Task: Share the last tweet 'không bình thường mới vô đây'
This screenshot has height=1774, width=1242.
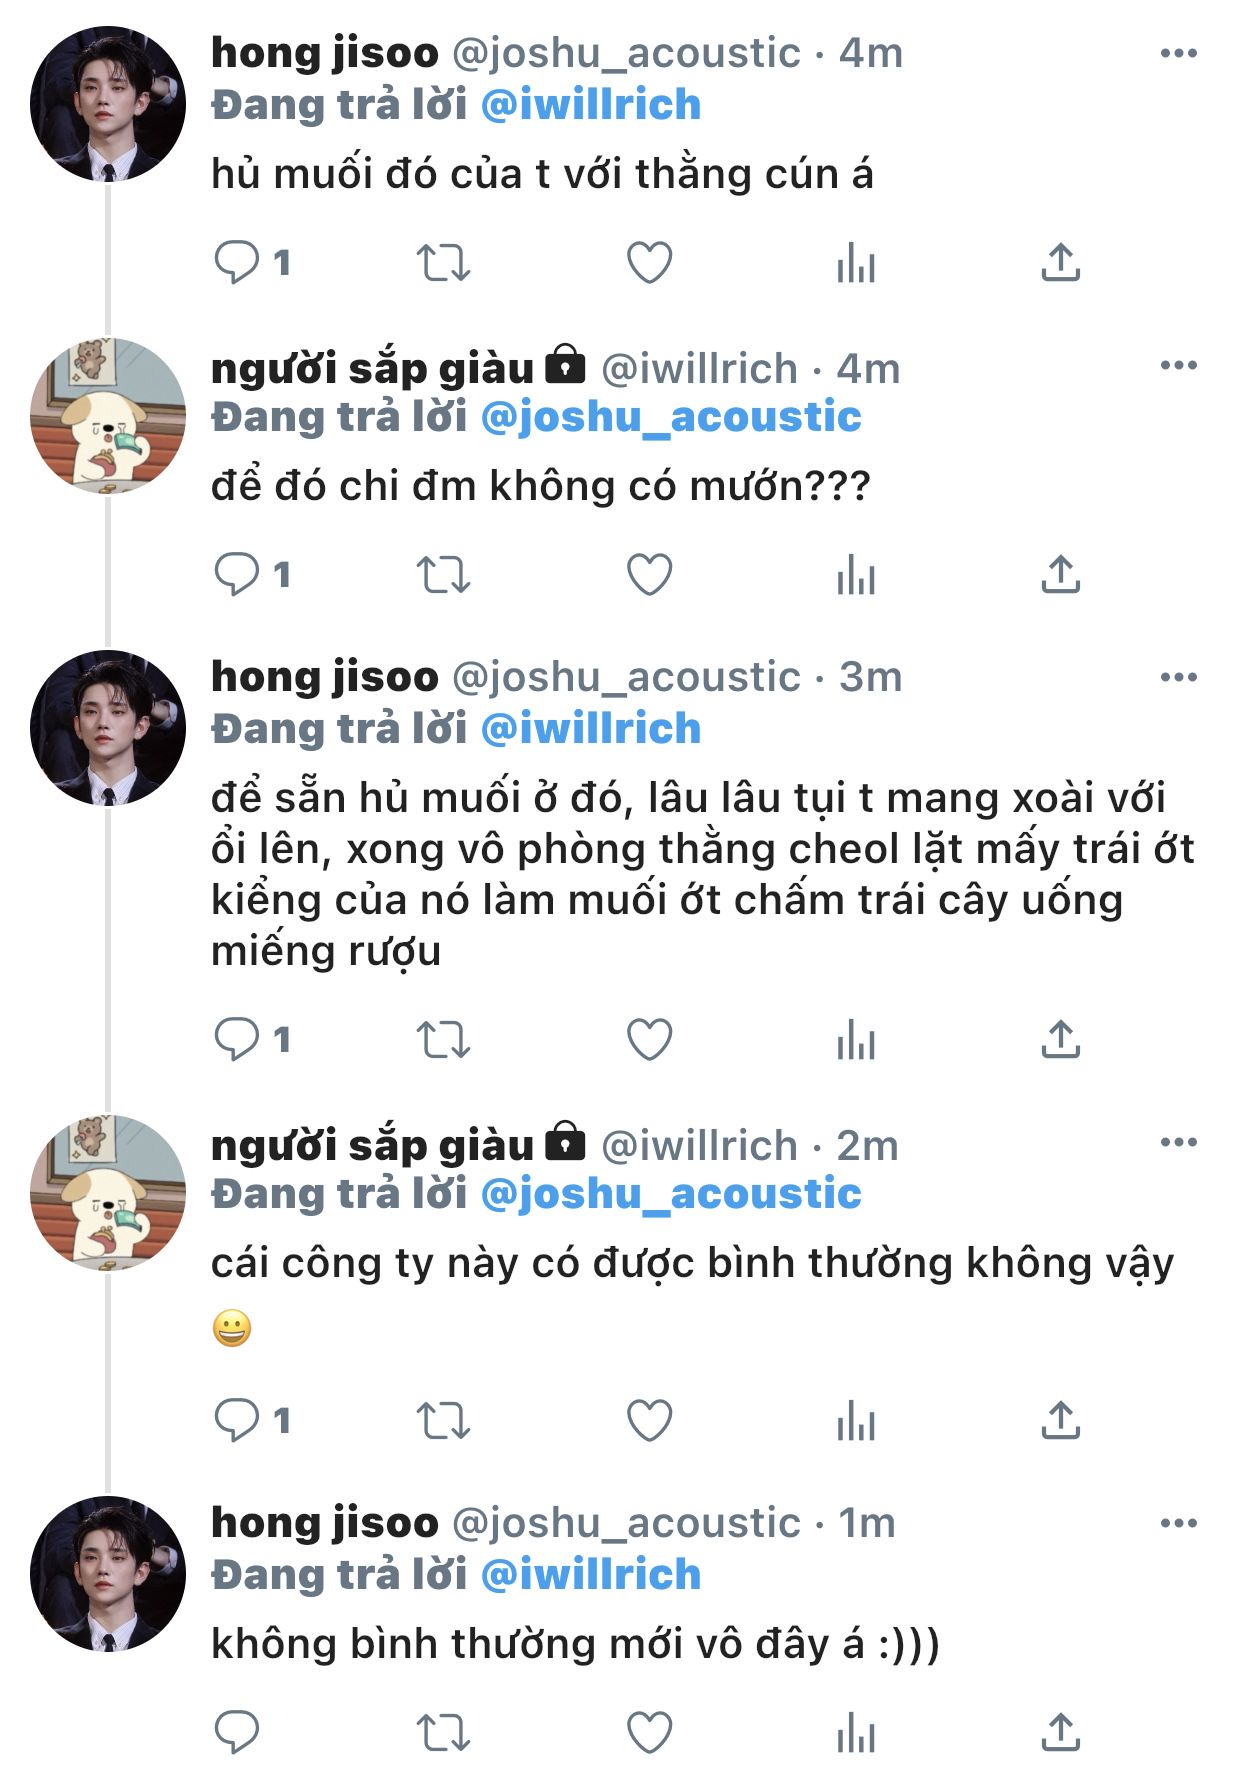Action: tap(1060, 1732)
